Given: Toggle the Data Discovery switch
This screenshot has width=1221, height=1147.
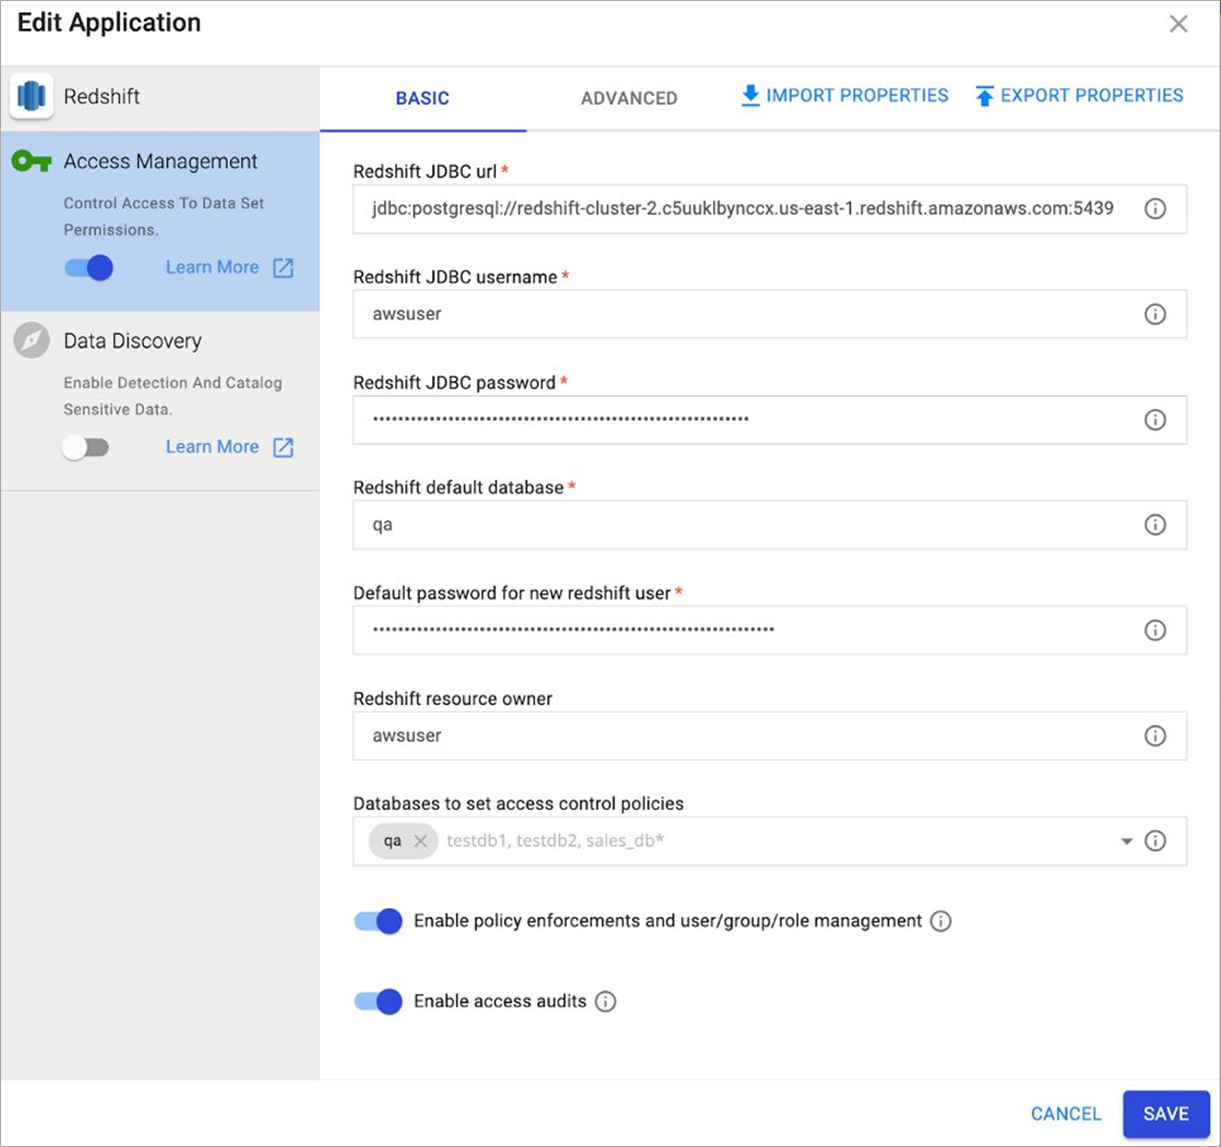Looking at the screenshot, I should coord(85,447).
